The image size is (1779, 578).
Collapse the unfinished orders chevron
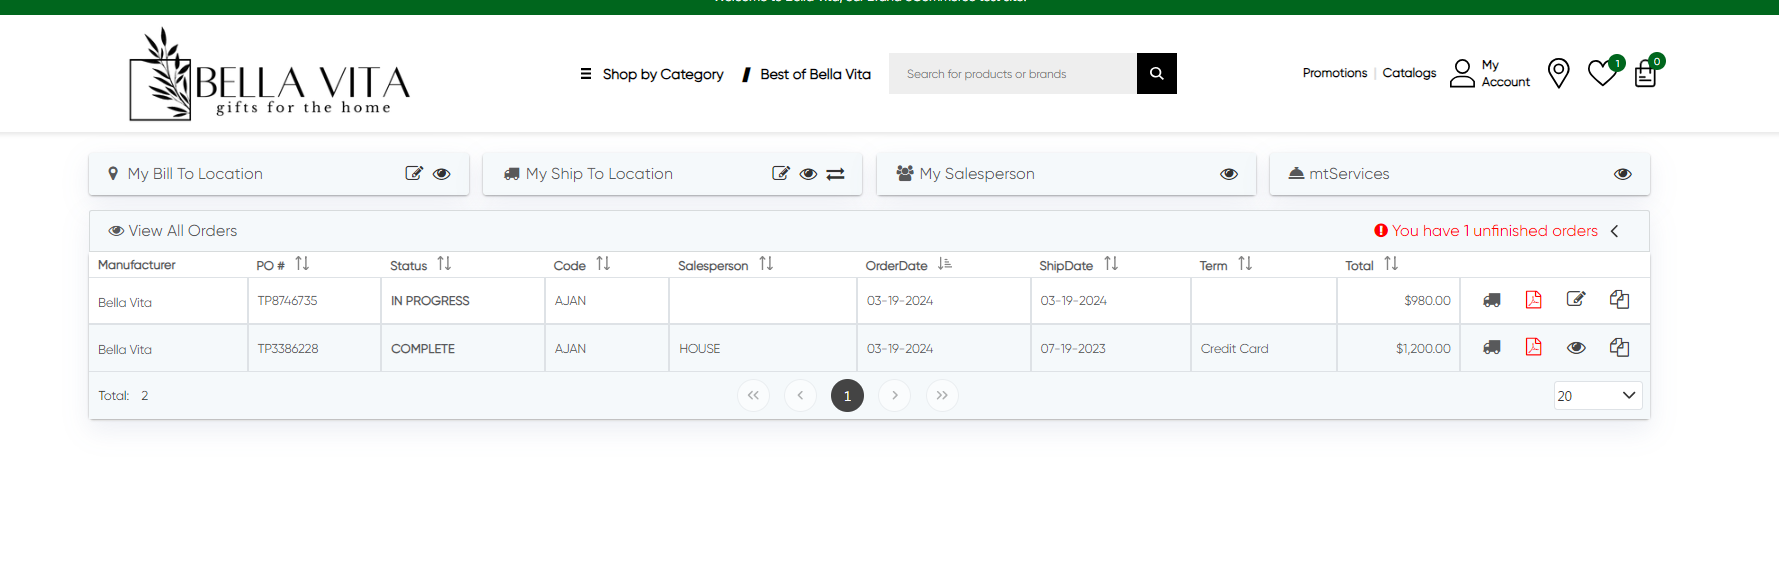[x=1614, y=231]
